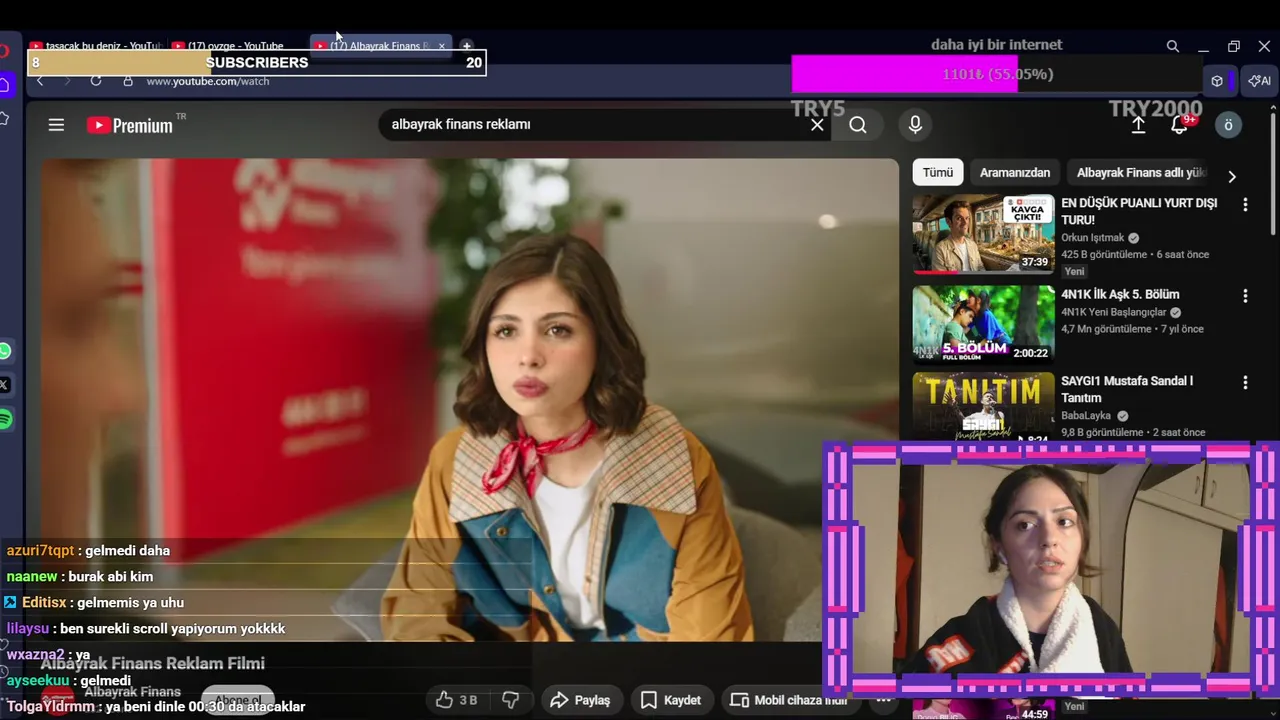Open options for SAYGI1 Mustafa Sandal video
Screen dimensions: 1280x720
pyautogui.click(x=1245, y=382)
